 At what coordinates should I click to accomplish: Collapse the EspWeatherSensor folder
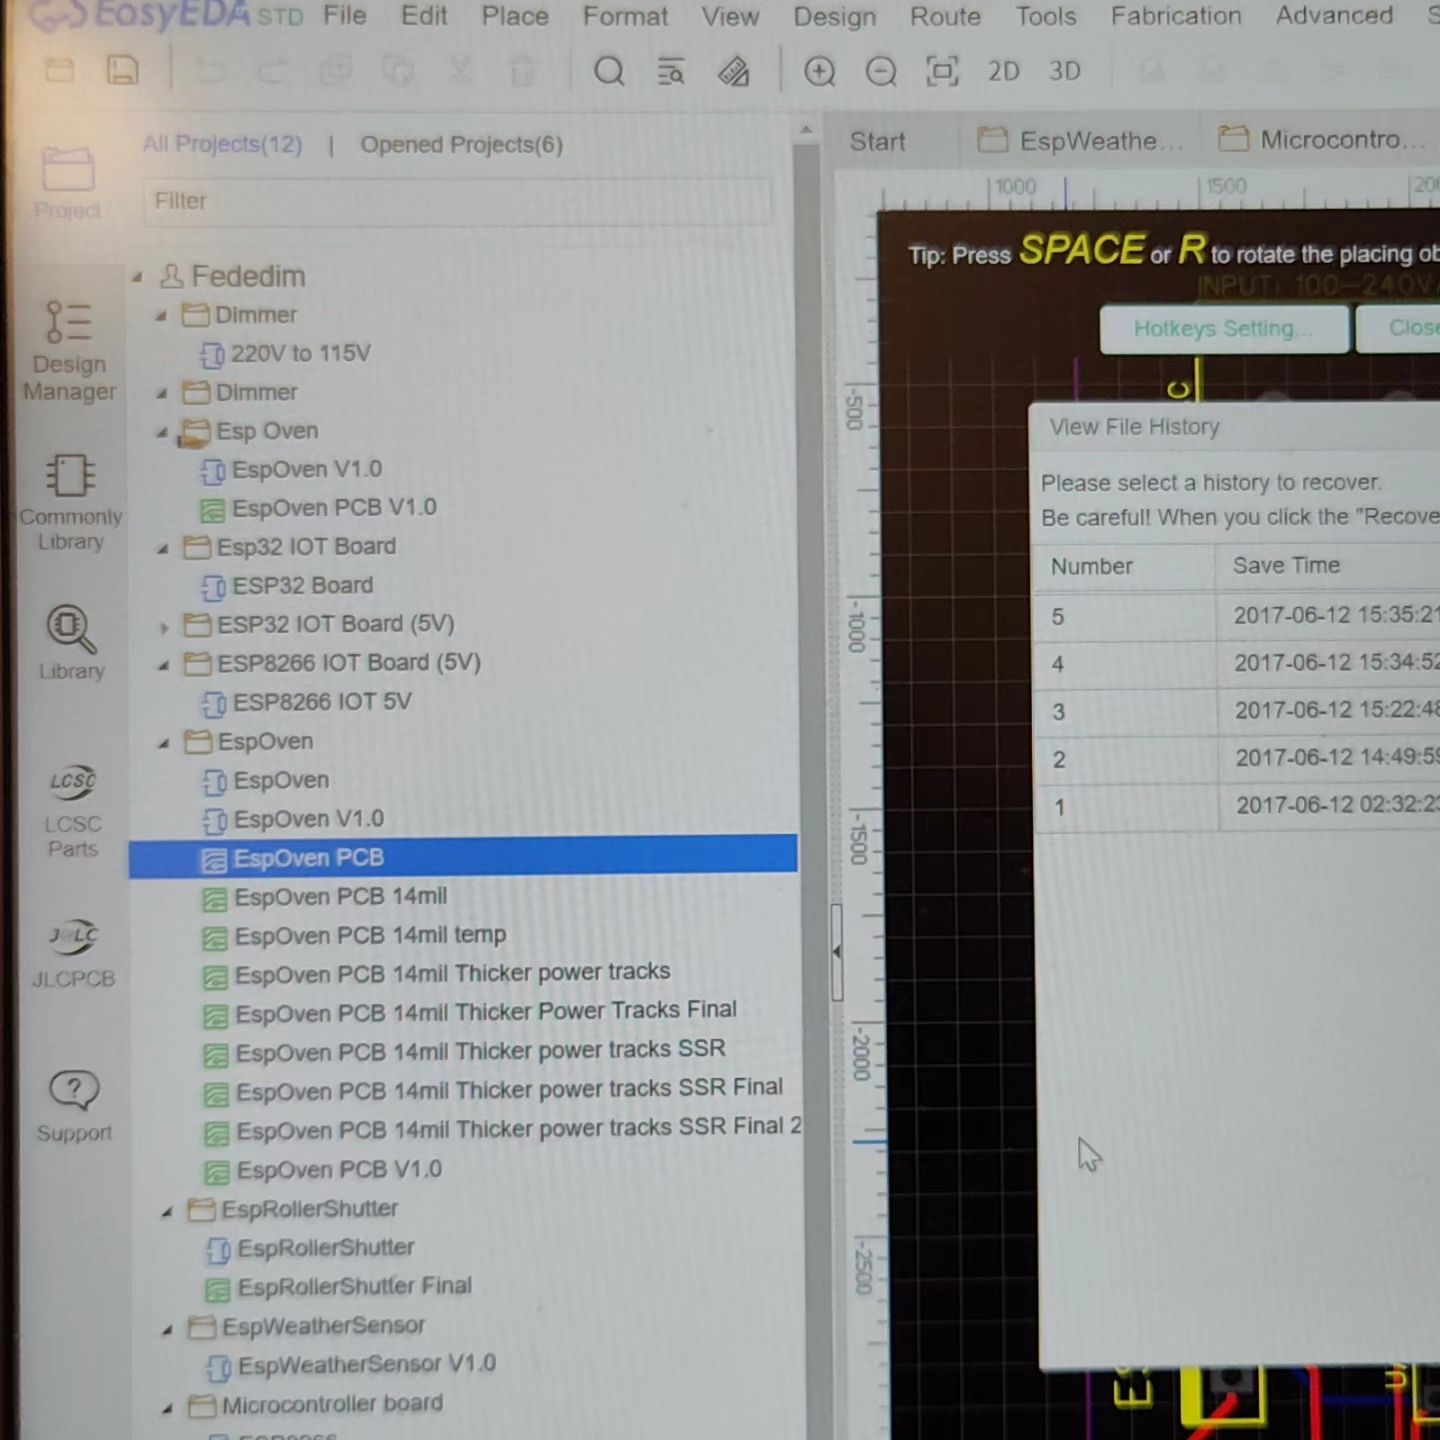[x=167, y=1330]
